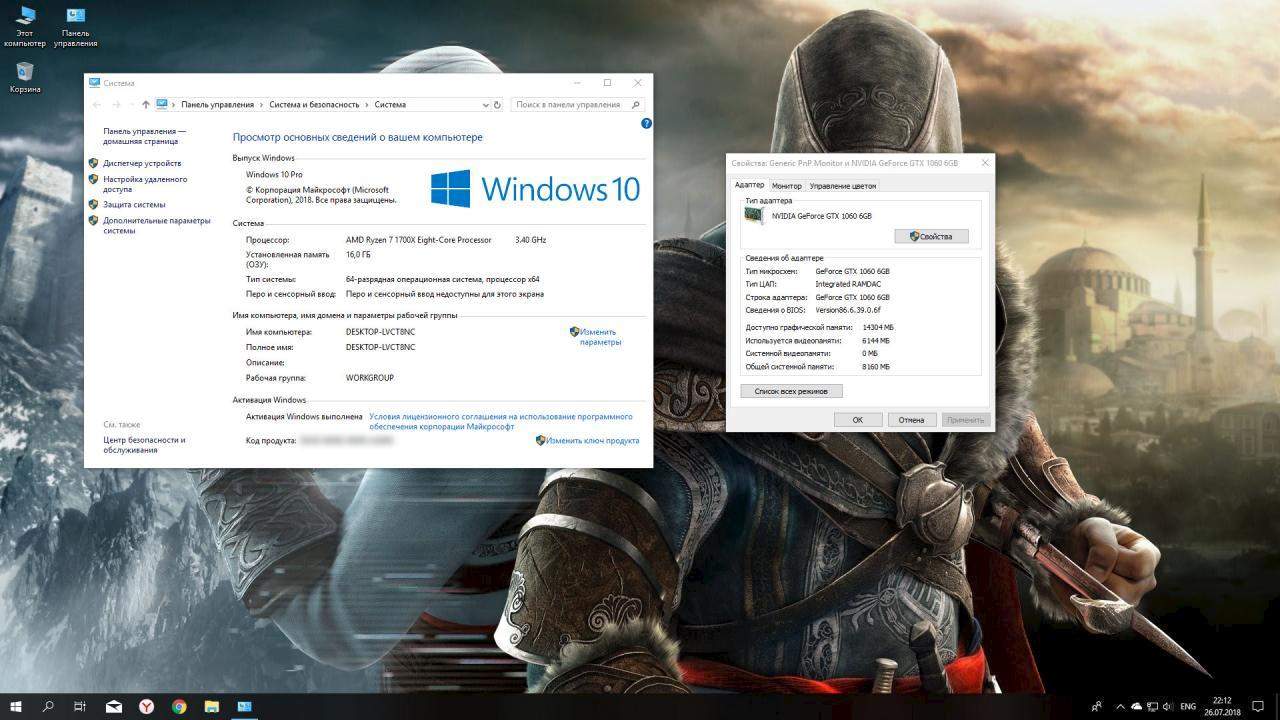Switch ENG input language indicator
The image size is (1280, 720).
tap(1188, 706)
